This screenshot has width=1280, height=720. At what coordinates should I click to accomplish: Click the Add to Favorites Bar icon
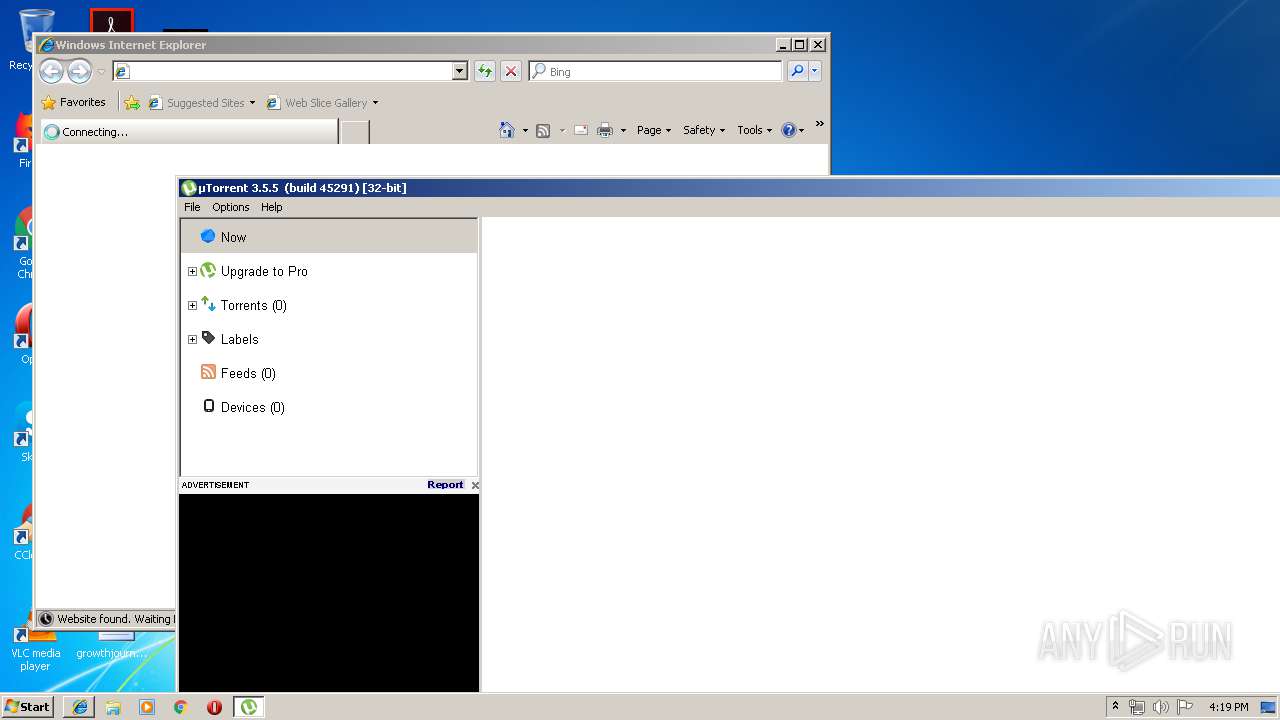click(x=132, y=102)
